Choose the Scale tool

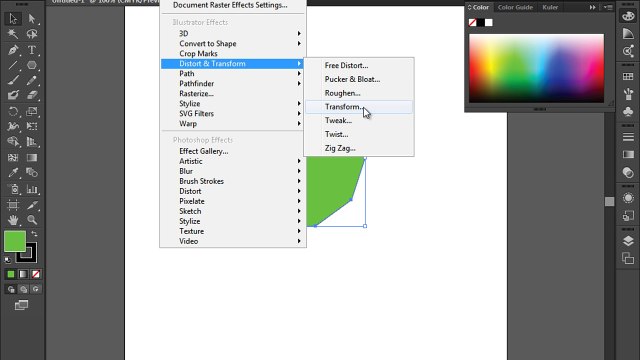coord(32,111)
